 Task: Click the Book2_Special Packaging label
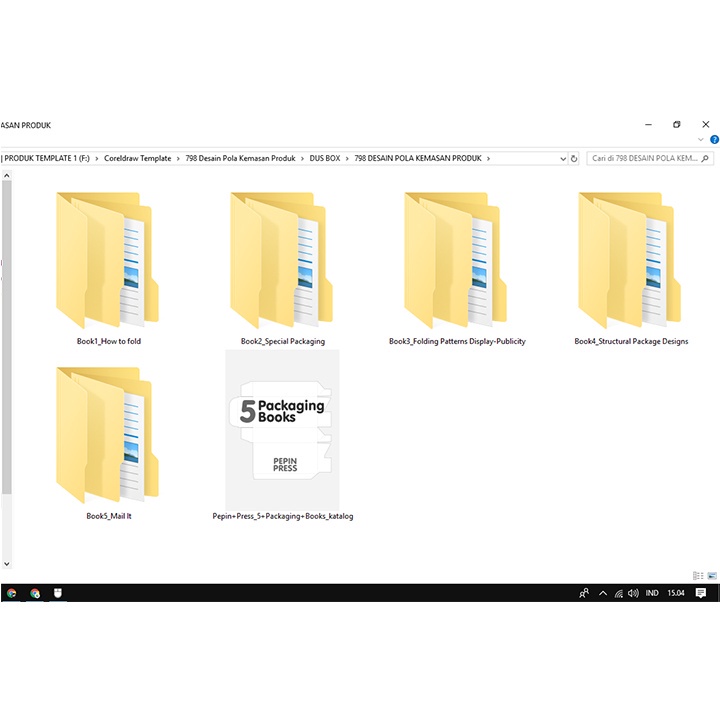pyautogui.click(x=283, y=341)
